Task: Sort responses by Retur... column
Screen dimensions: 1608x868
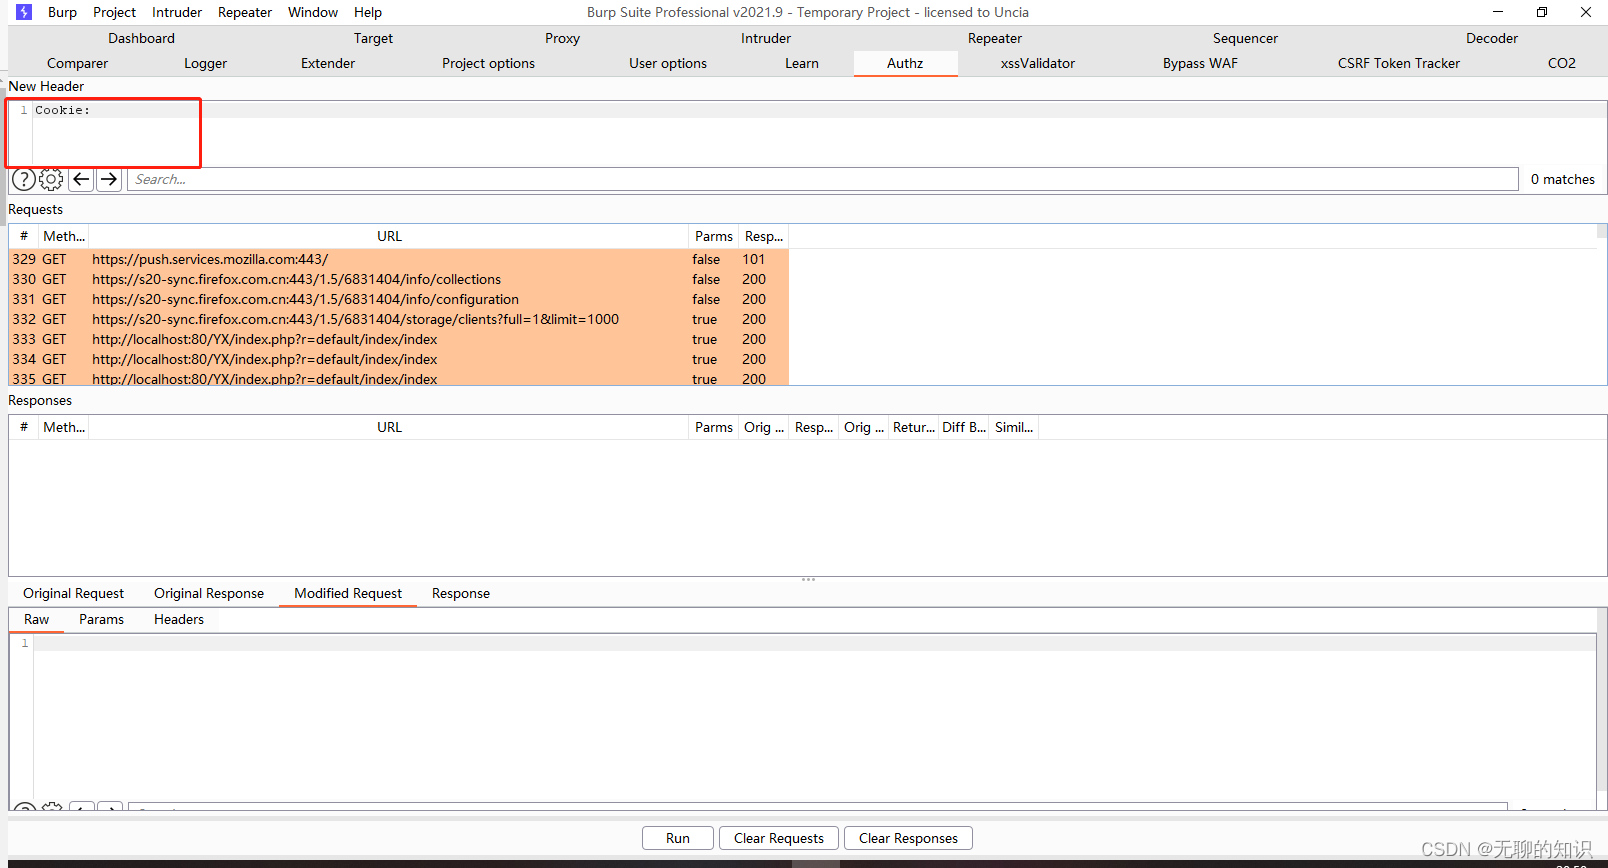Action: pos(913,427)
